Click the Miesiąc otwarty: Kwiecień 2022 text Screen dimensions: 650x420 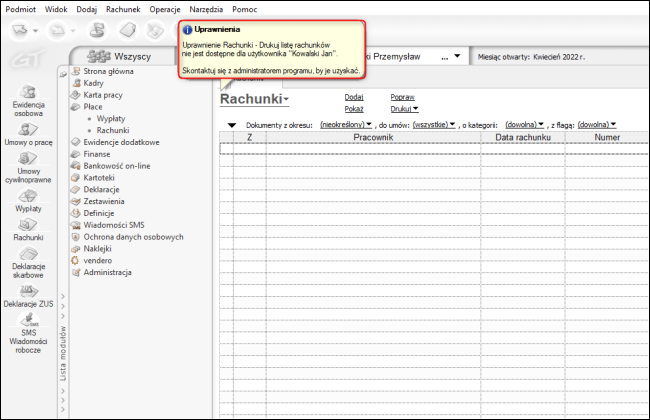pos(531,57)
